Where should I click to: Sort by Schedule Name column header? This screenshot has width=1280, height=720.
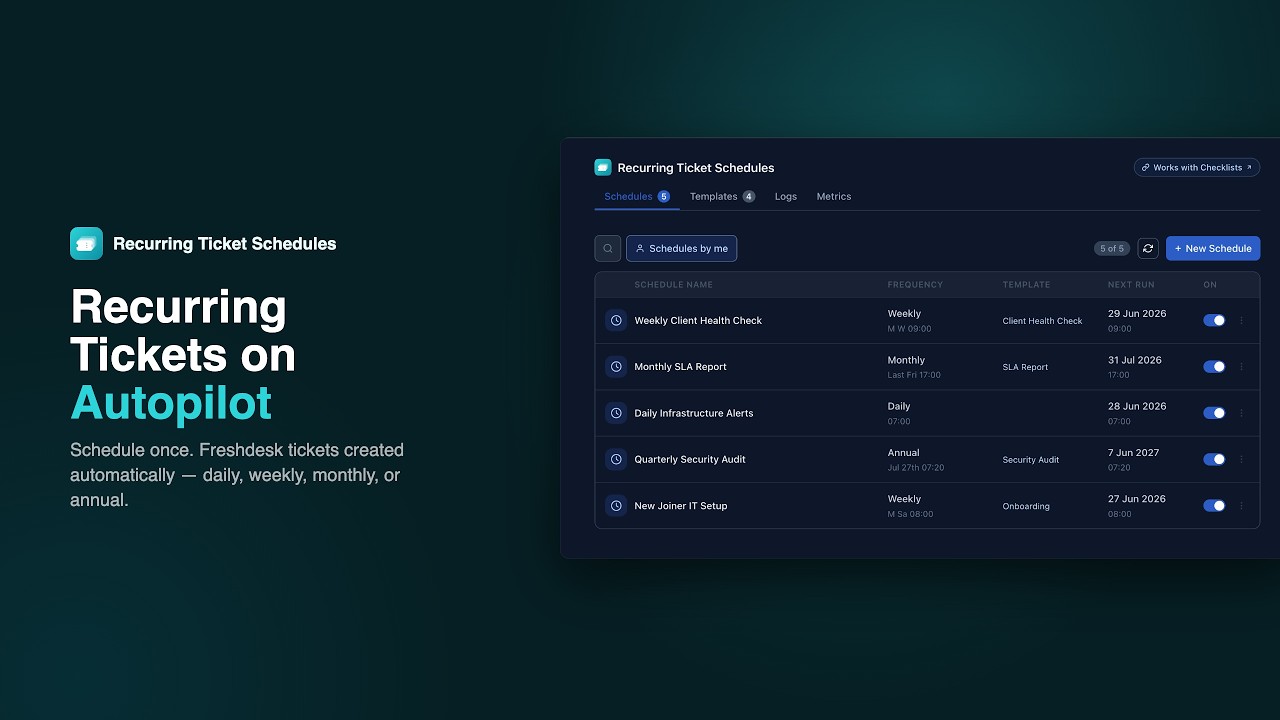pyautogui.click(x=673, y=285)
